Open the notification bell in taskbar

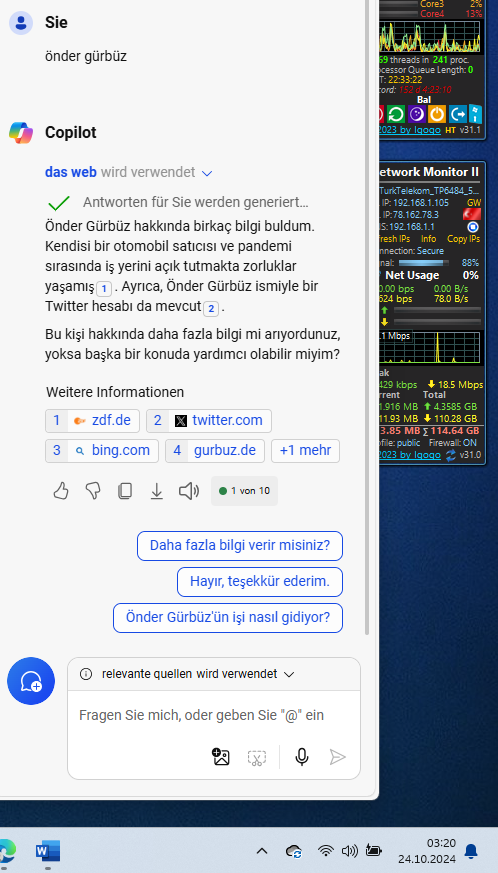tap(471, 851)
